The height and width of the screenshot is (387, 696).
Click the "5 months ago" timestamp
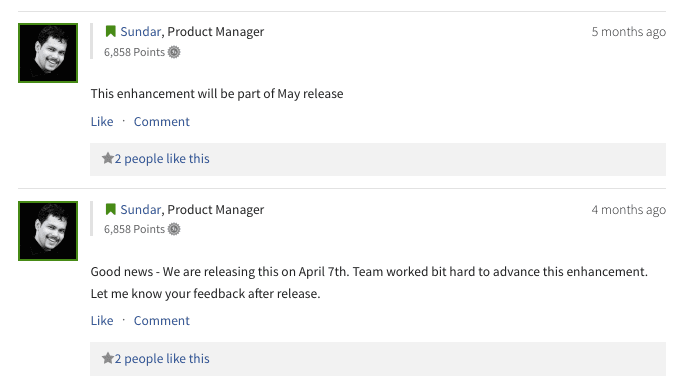(629, 32)
